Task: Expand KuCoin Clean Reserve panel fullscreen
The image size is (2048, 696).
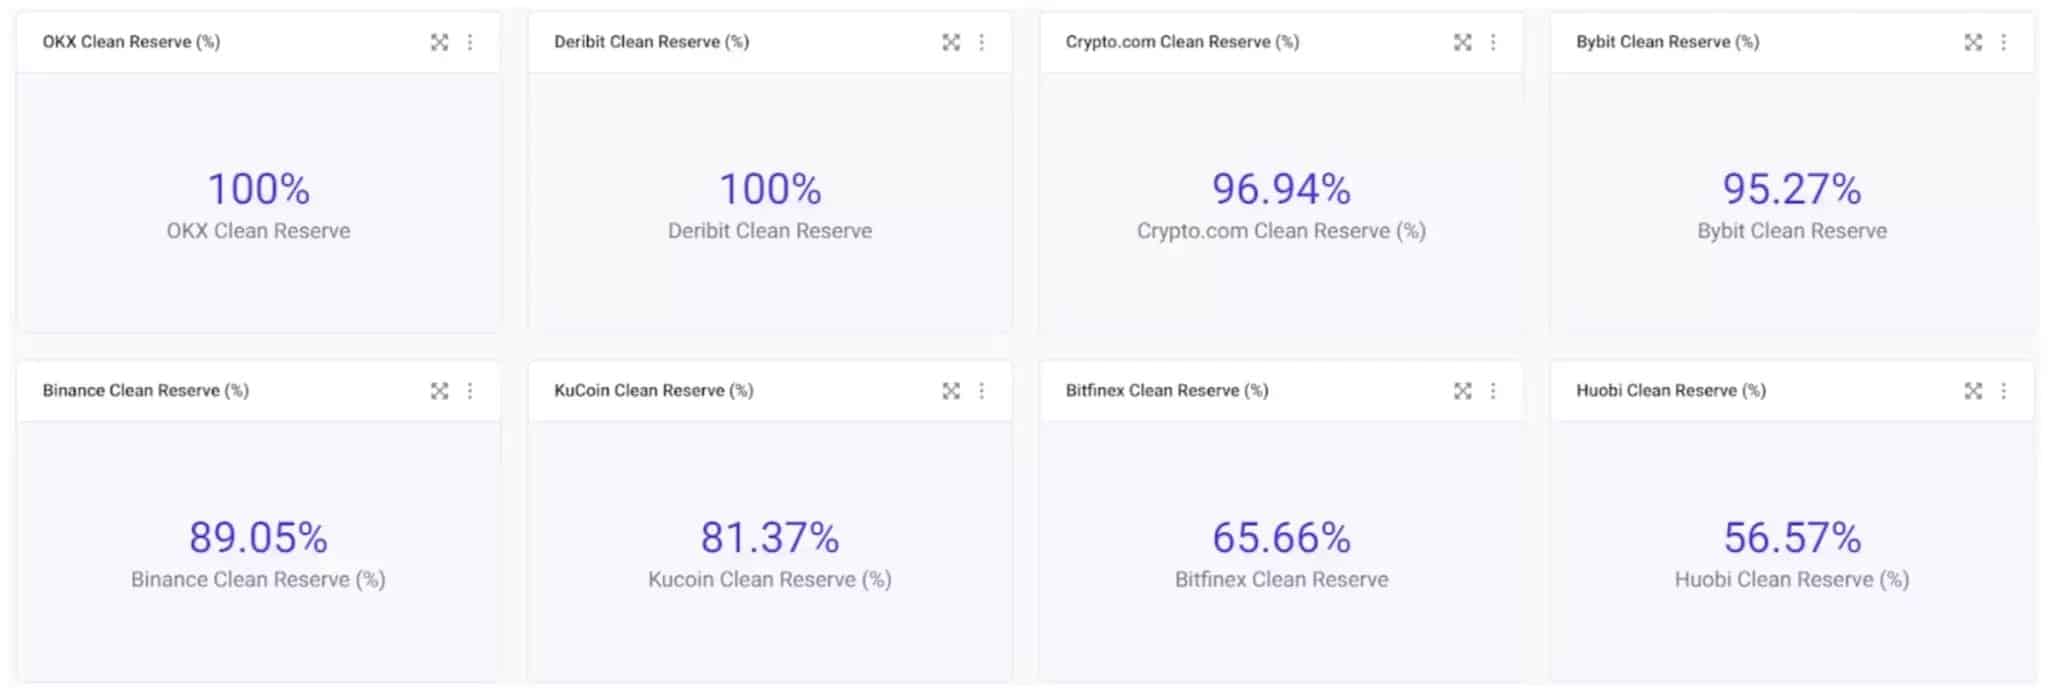Action: [x=951, y=391]
